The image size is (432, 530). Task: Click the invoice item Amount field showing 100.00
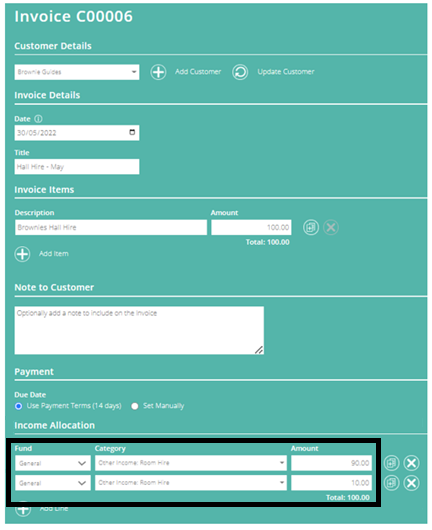(251, 227)
